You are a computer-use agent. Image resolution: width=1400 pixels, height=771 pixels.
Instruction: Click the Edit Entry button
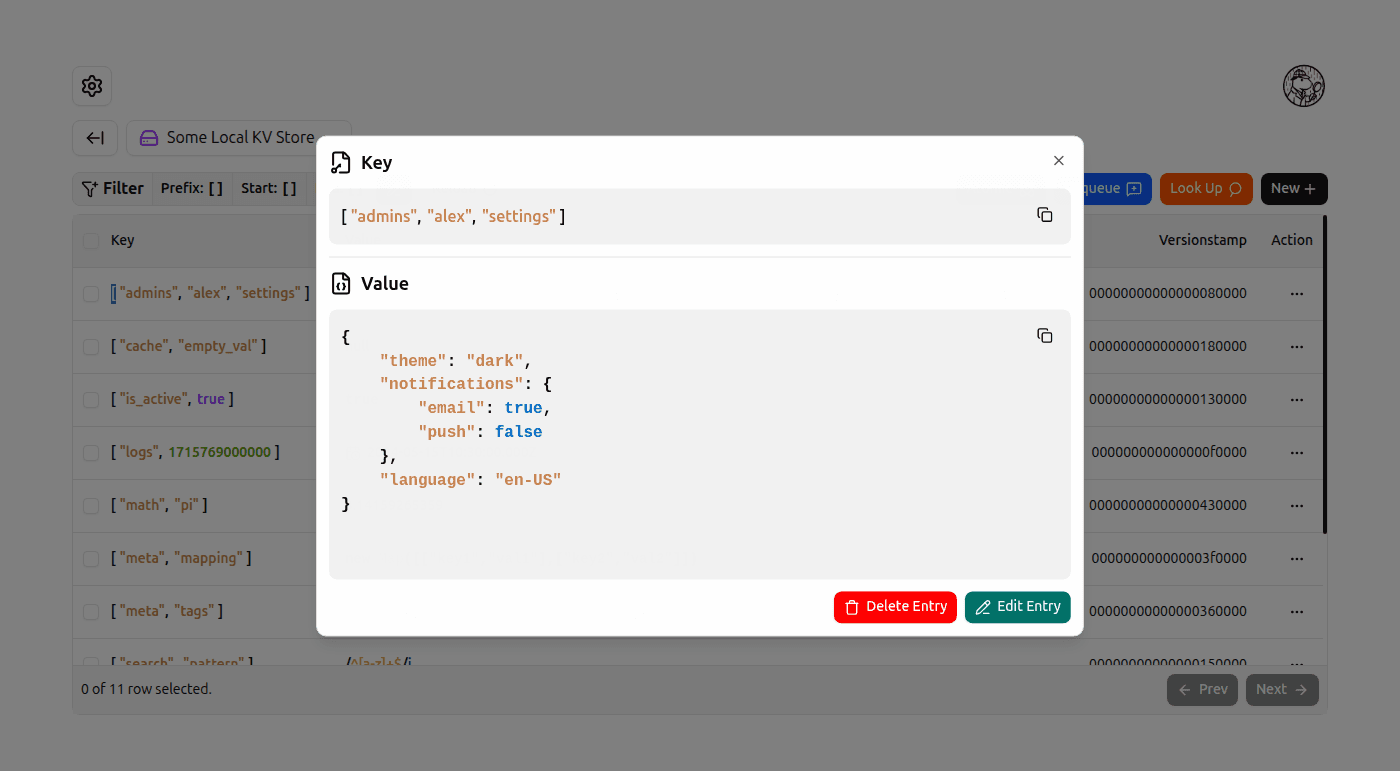(x=1017, y=607)
